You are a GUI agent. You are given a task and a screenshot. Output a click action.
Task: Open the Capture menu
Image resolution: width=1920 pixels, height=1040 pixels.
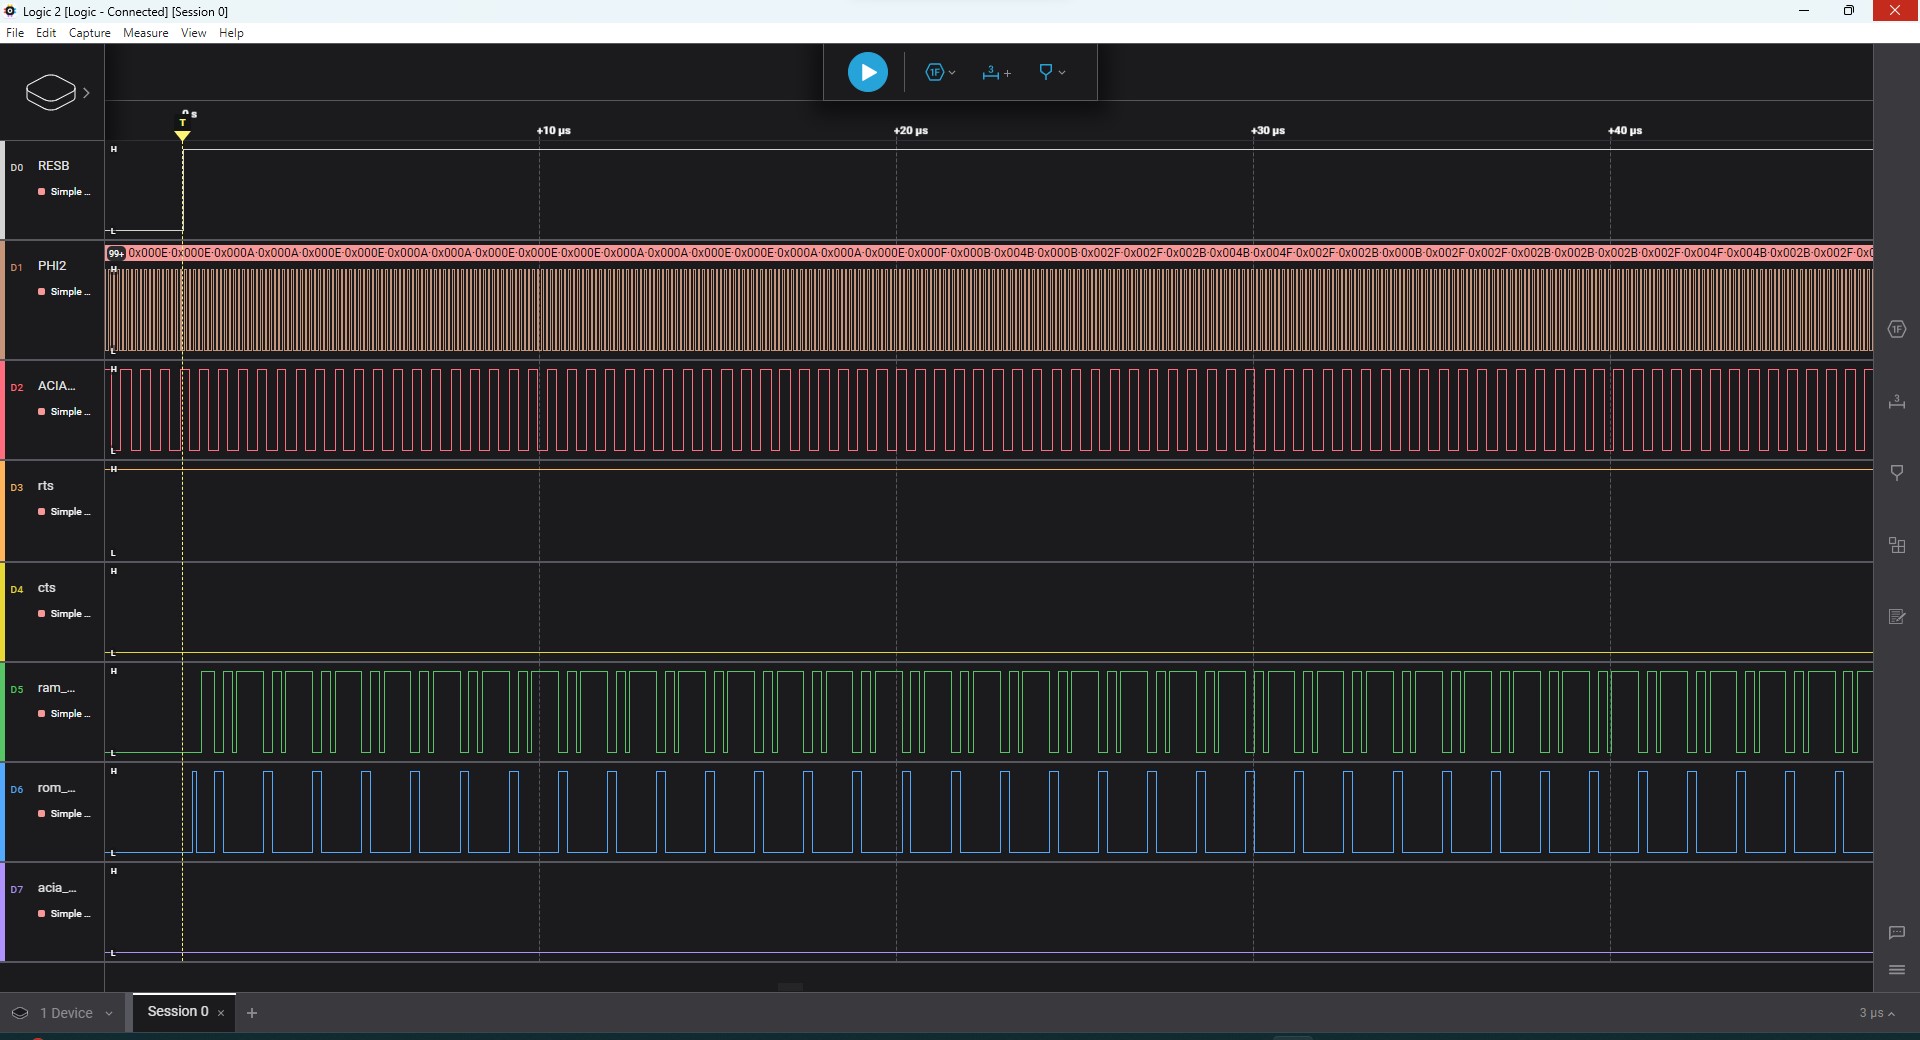pos(89,33)
